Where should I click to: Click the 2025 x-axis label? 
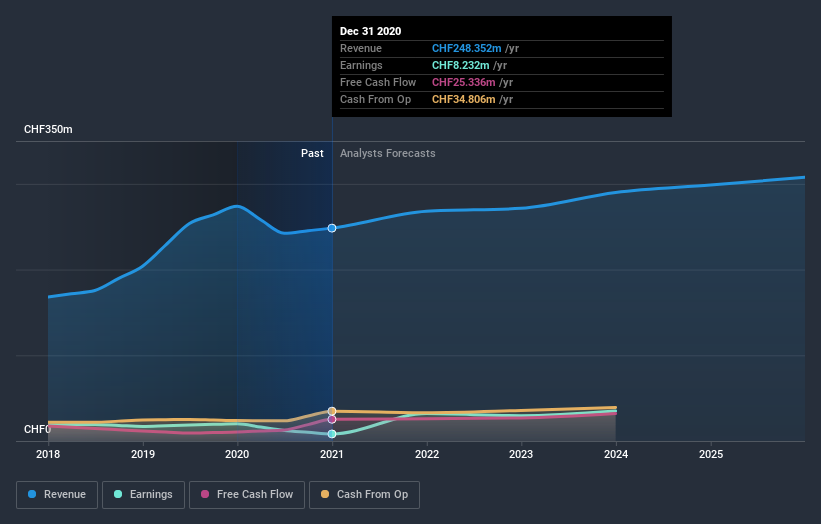click(x=711, y=454)
